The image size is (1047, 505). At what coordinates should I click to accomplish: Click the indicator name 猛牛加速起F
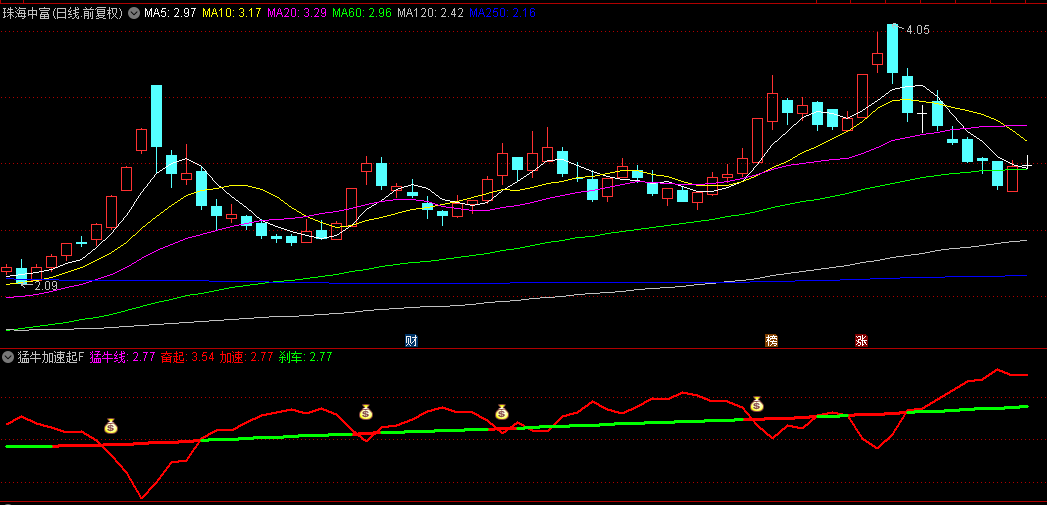click(51, 357)
